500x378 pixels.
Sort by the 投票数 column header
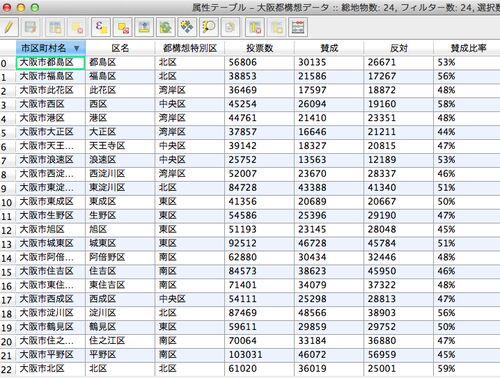(x=260, y=48)
